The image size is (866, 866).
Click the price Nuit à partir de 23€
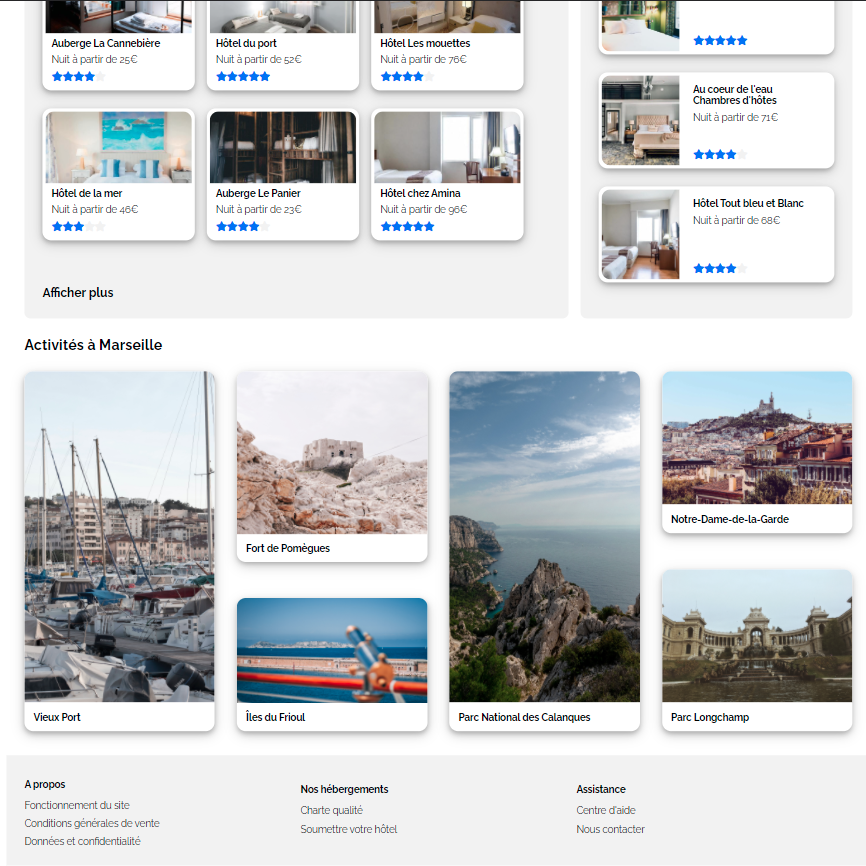pyautogui.click(x=258, y=209)
